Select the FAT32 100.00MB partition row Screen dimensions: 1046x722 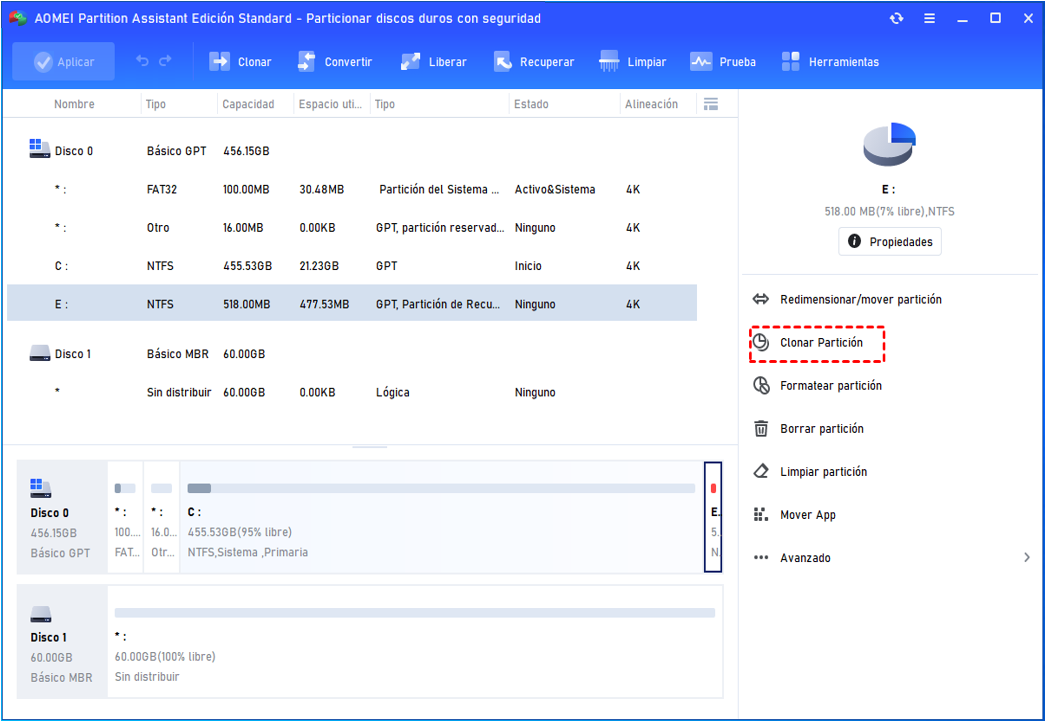click(x=352, y=190)
